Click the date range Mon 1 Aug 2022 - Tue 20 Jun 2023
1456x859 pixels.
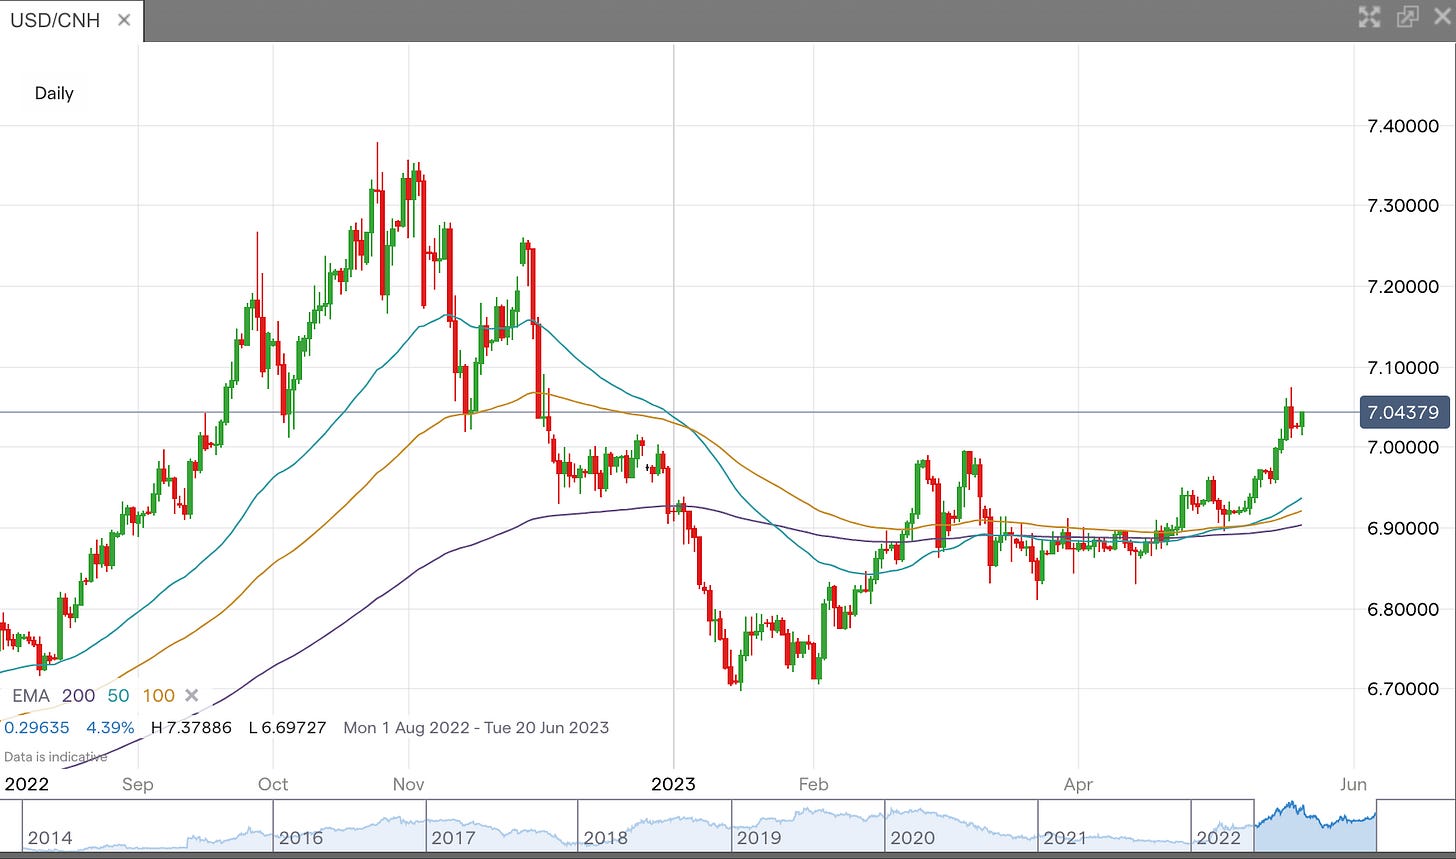(476, 727)
